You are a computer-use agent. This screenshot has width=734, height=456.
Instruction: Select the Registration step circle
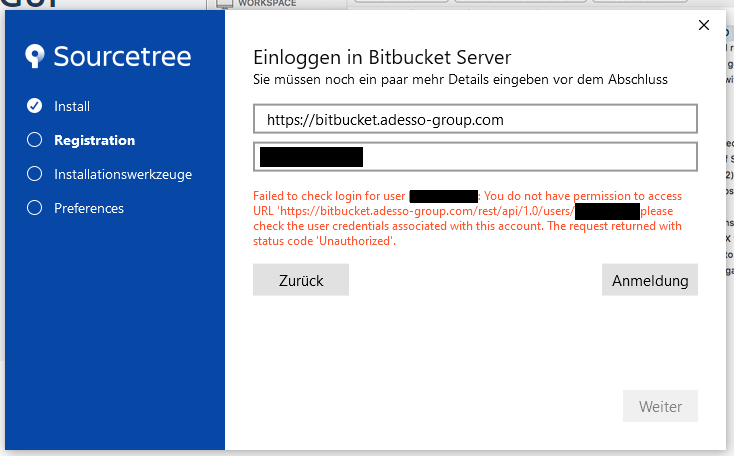point(34,140)
